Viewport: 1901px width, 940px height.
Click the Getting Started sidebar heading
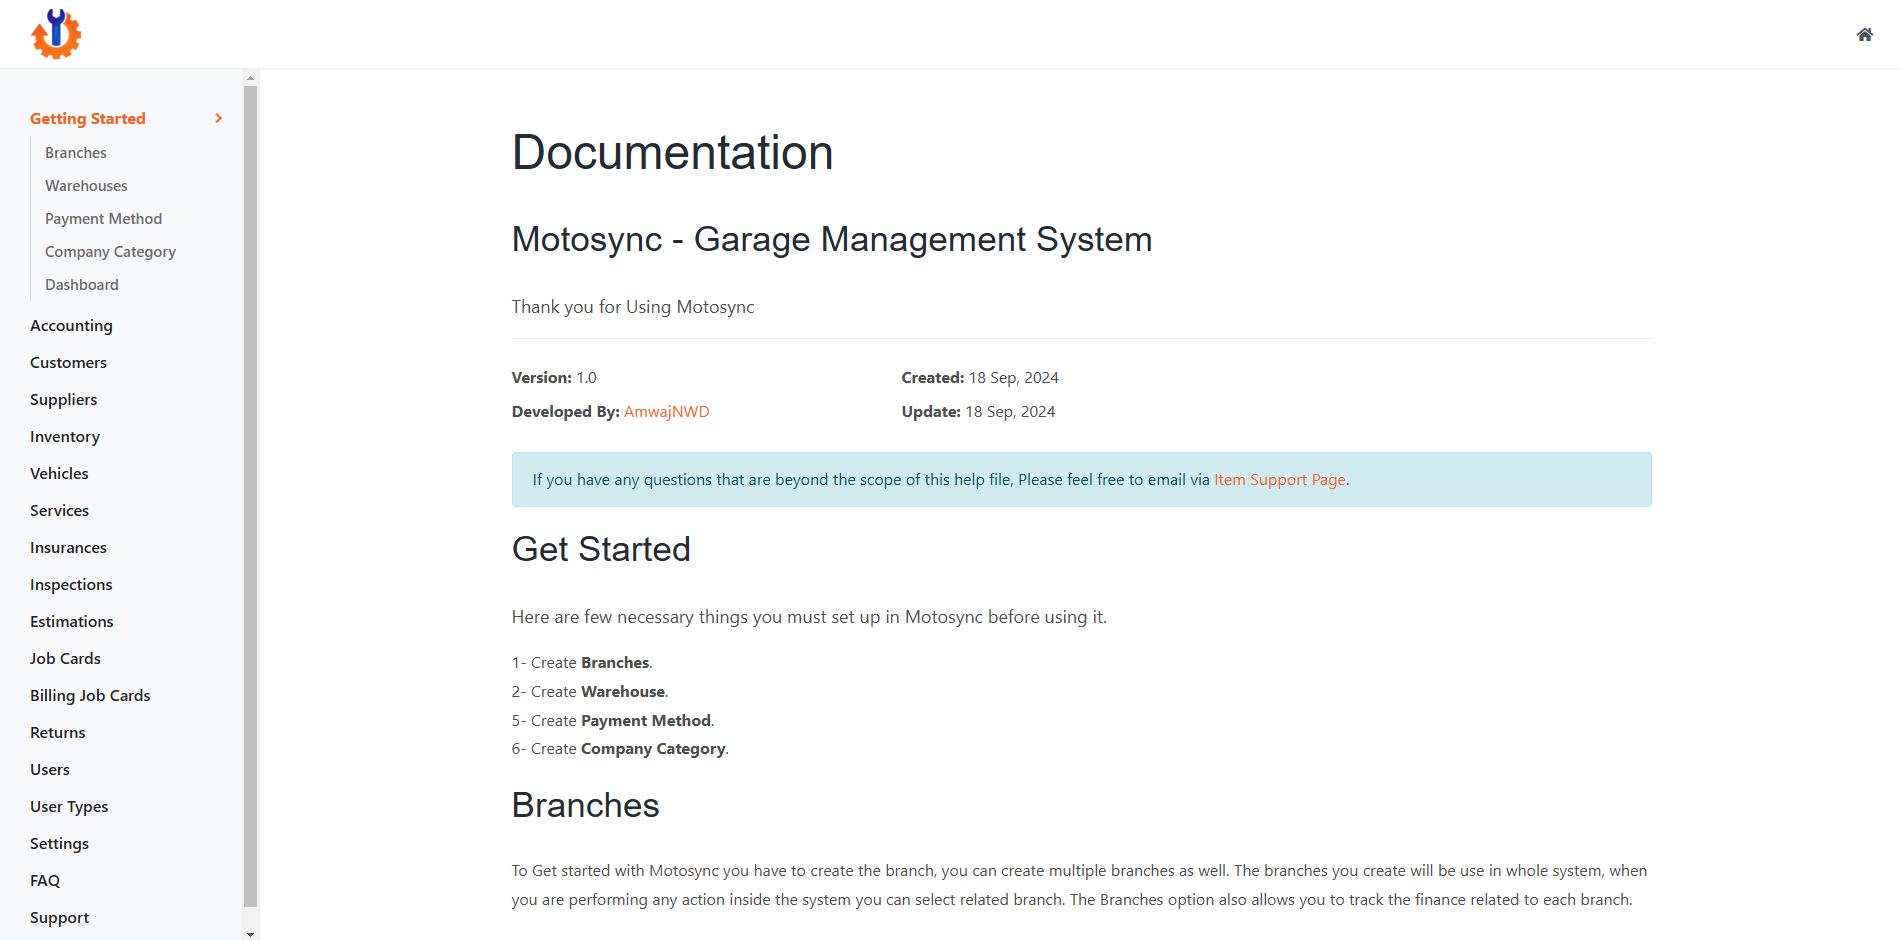click(x=88, y=118)
